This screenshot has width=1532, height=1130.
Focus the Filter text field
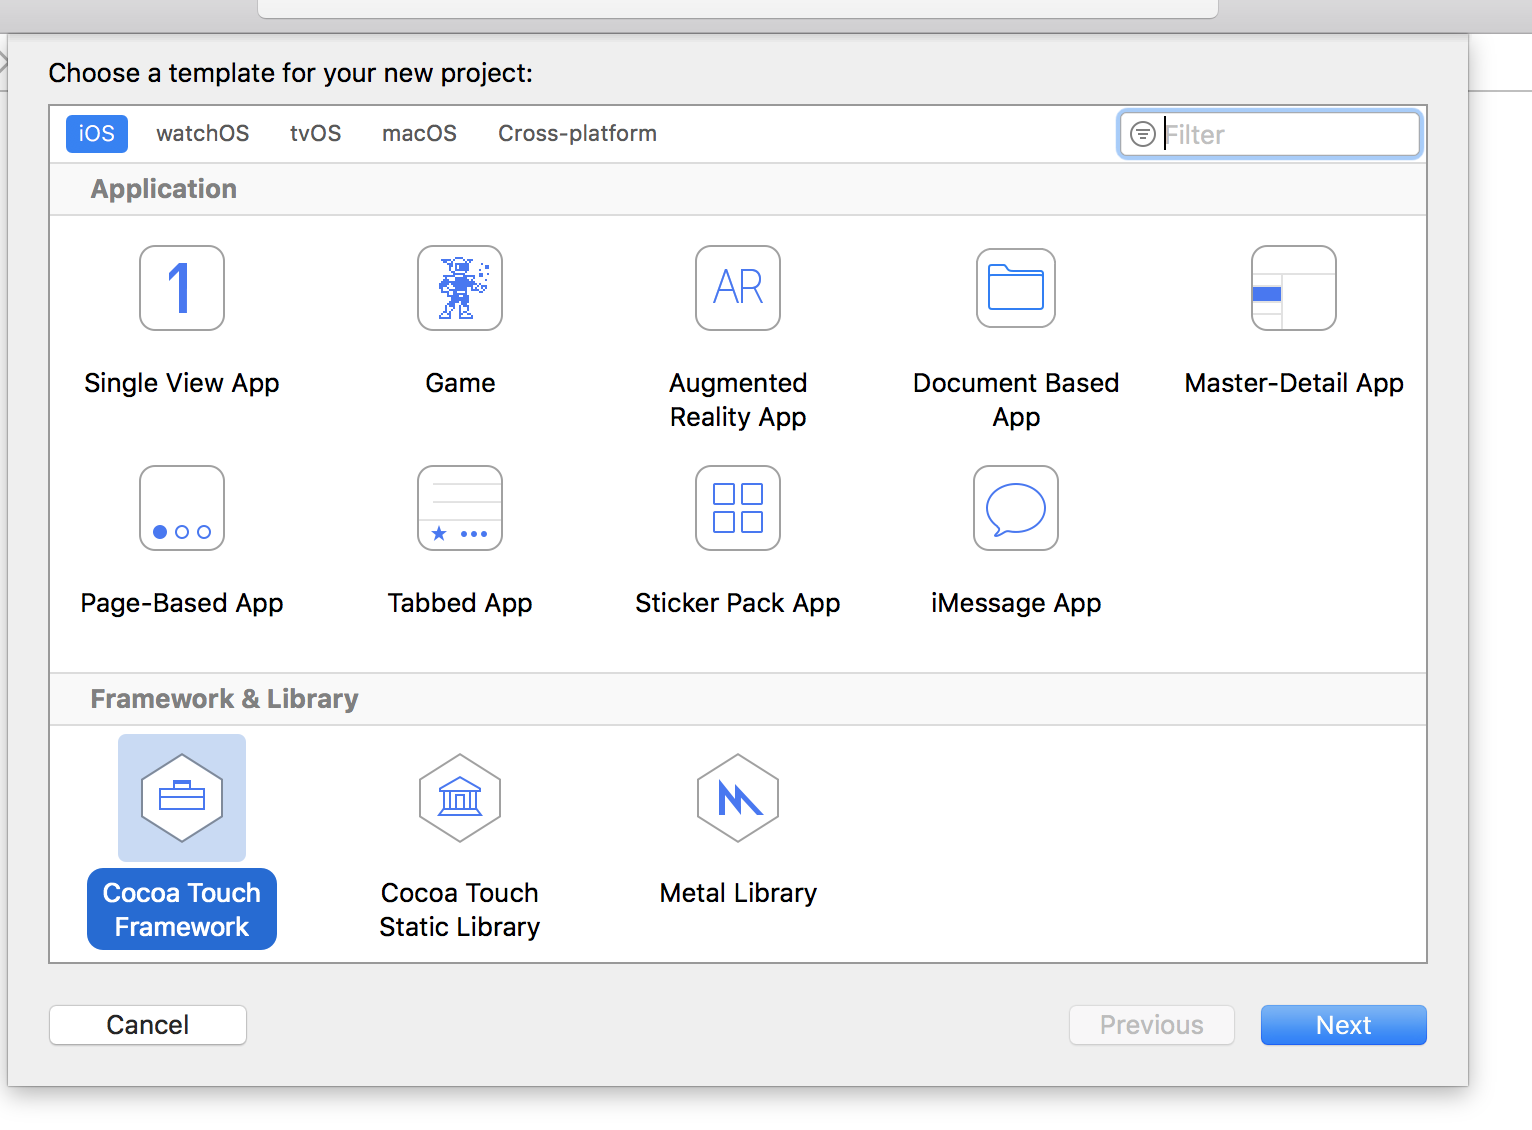click(x=1270, y=134)
